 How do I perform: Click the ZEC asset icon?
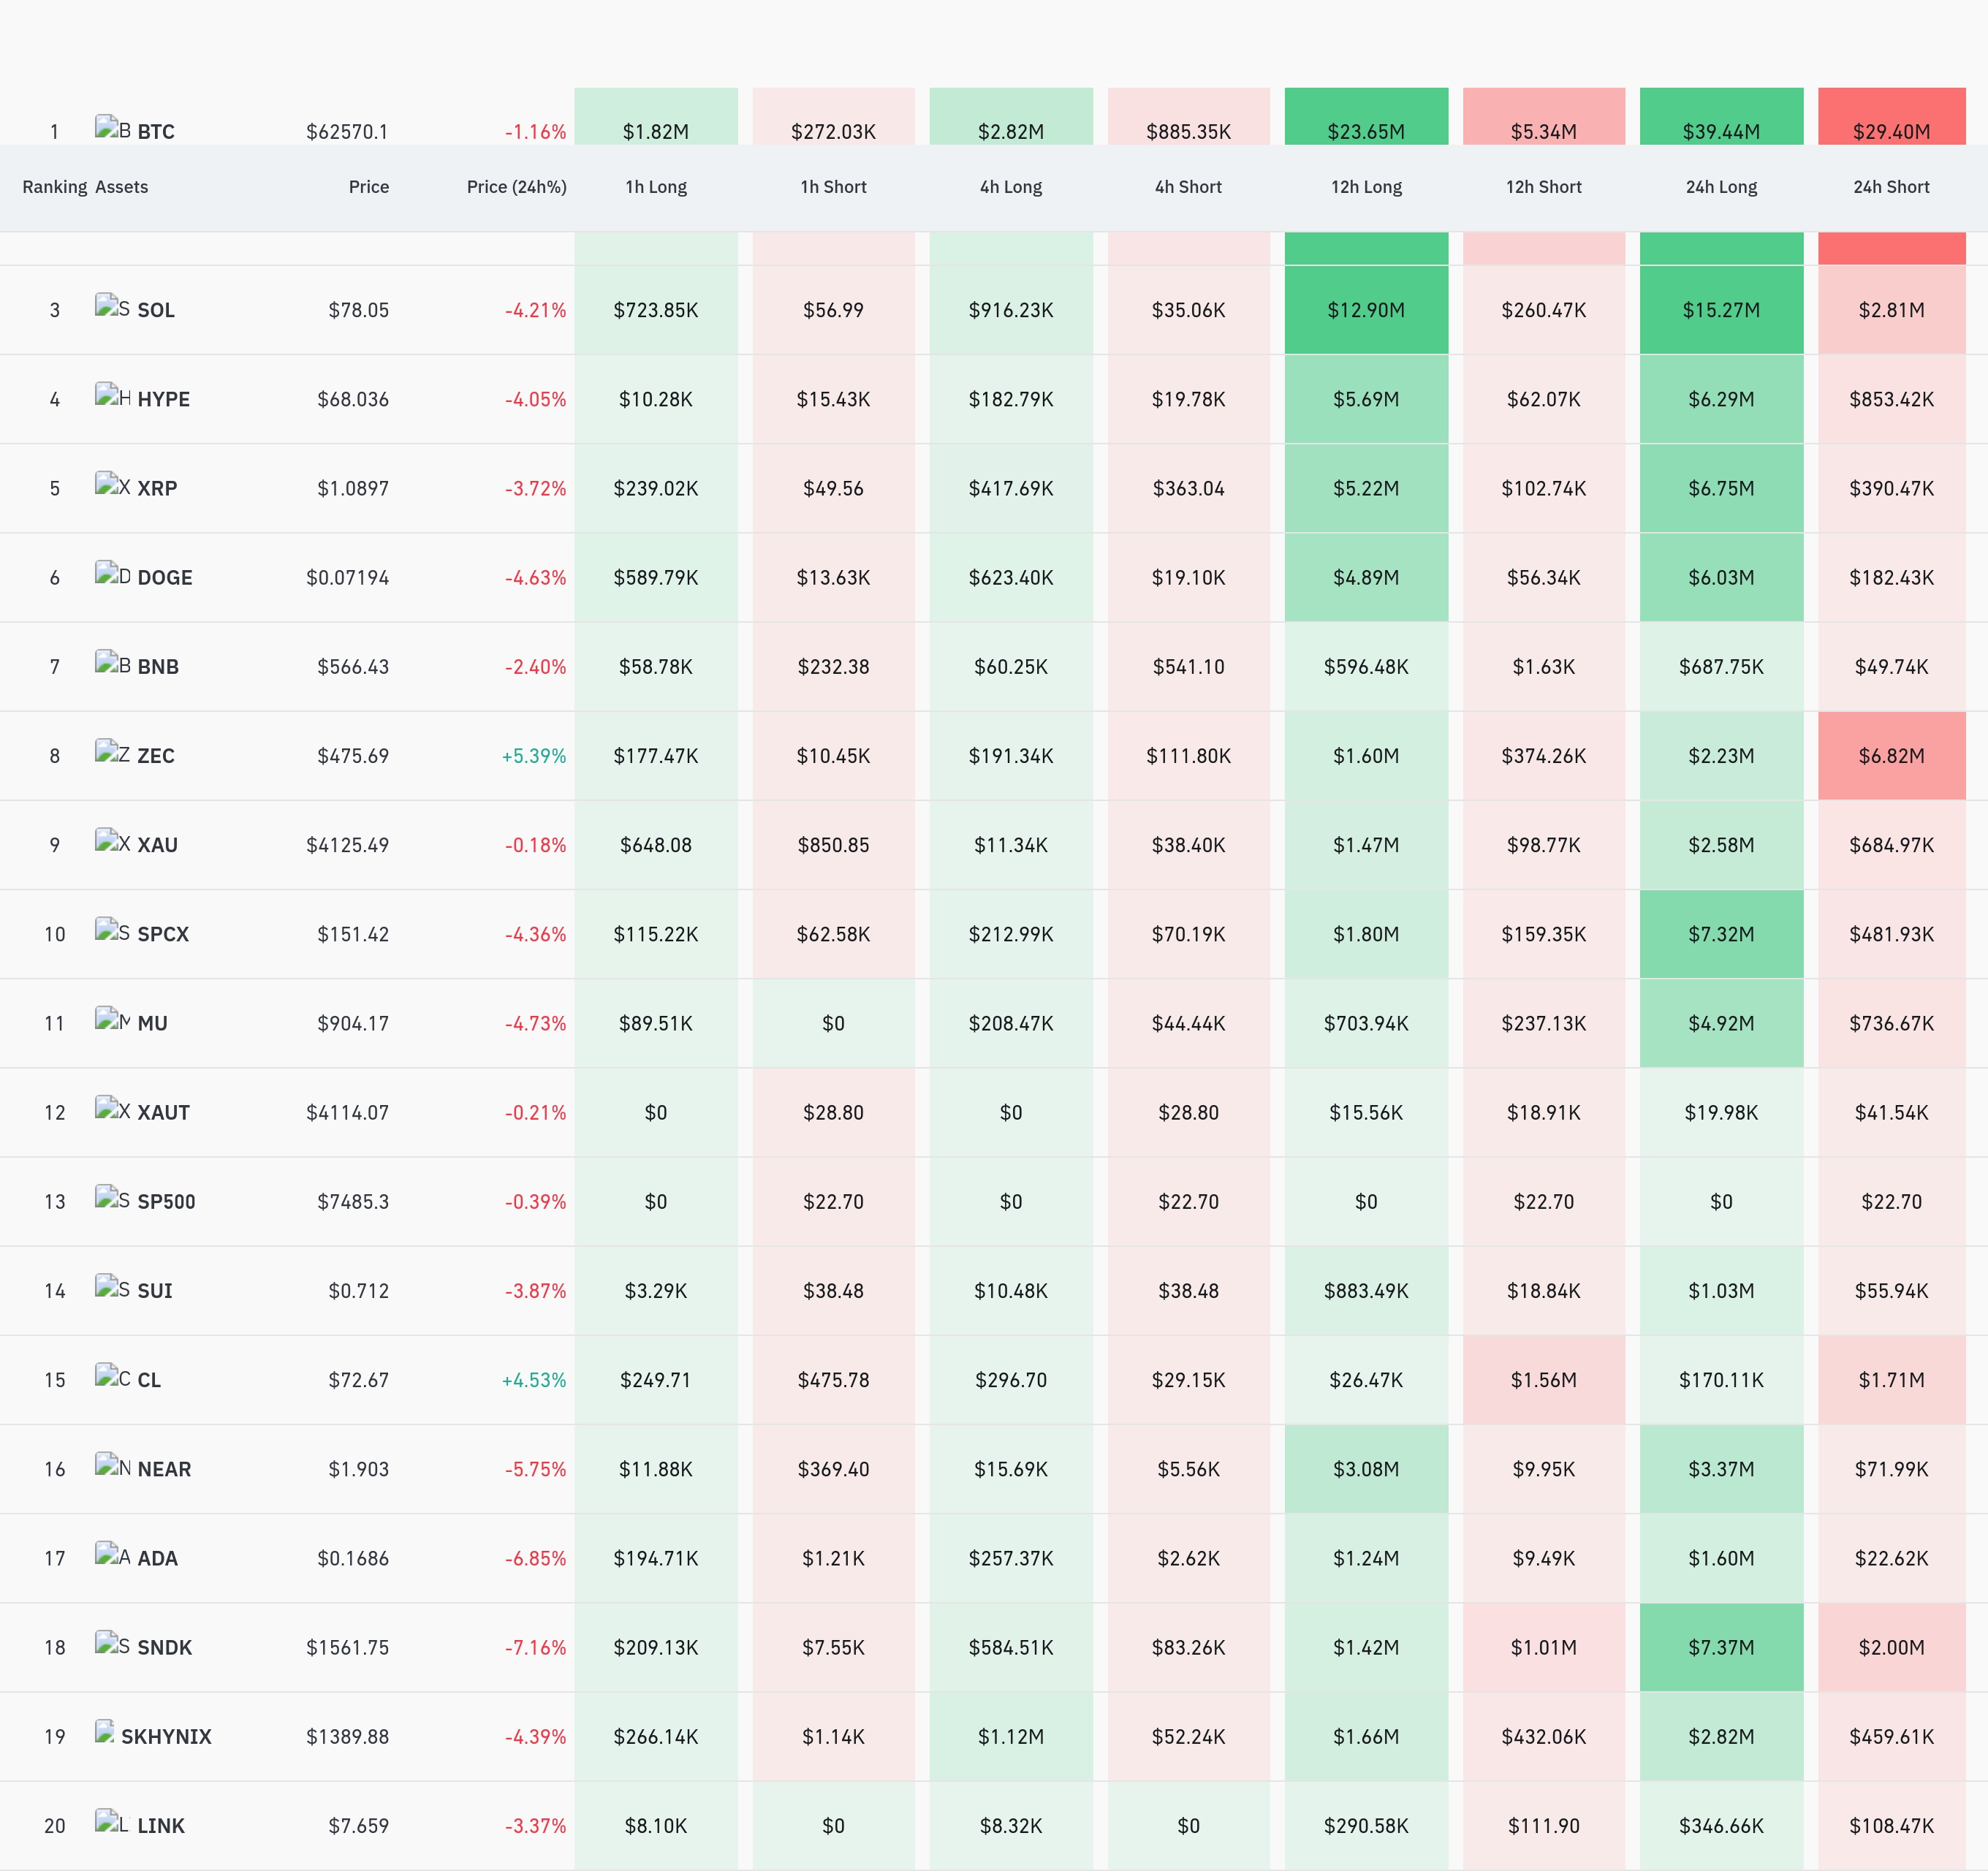[x=113, y=752]
